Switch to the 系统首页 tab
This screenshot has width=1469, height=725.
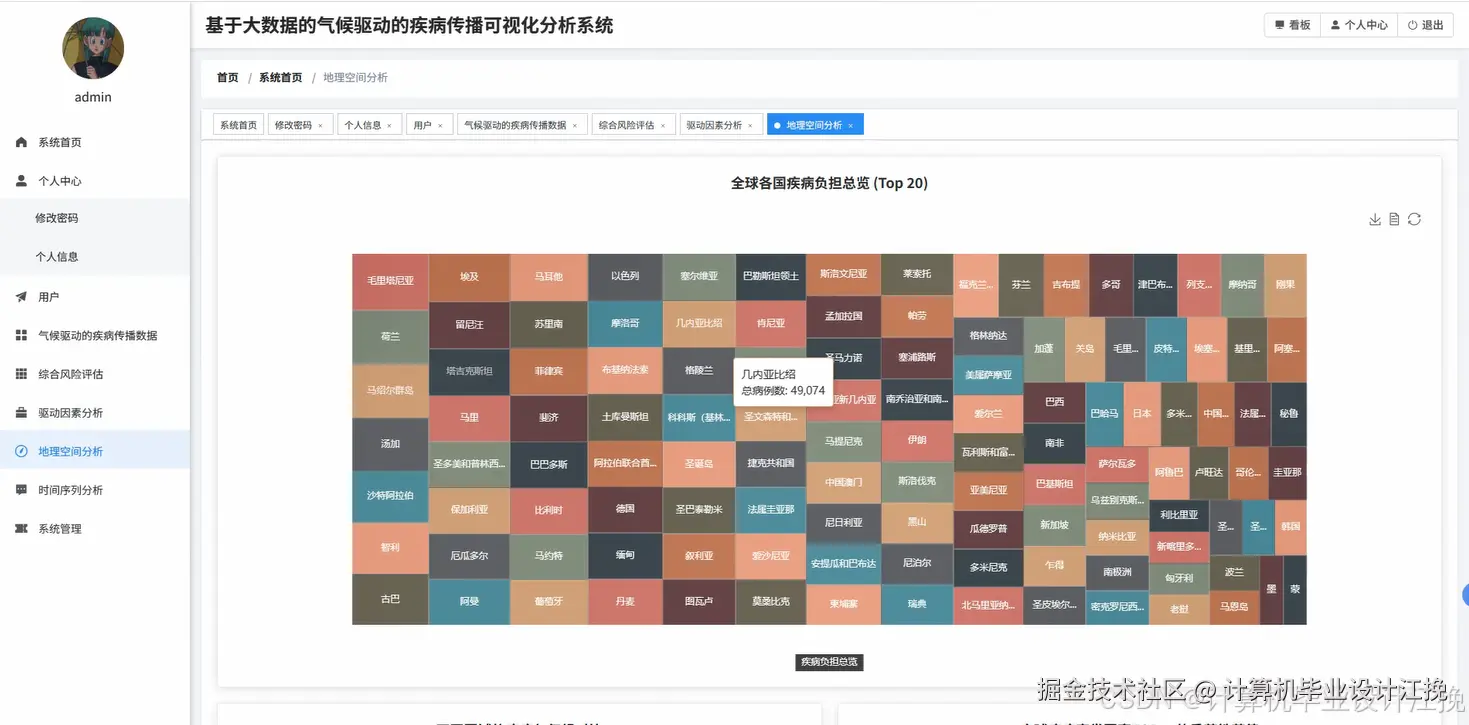point(238,125)
